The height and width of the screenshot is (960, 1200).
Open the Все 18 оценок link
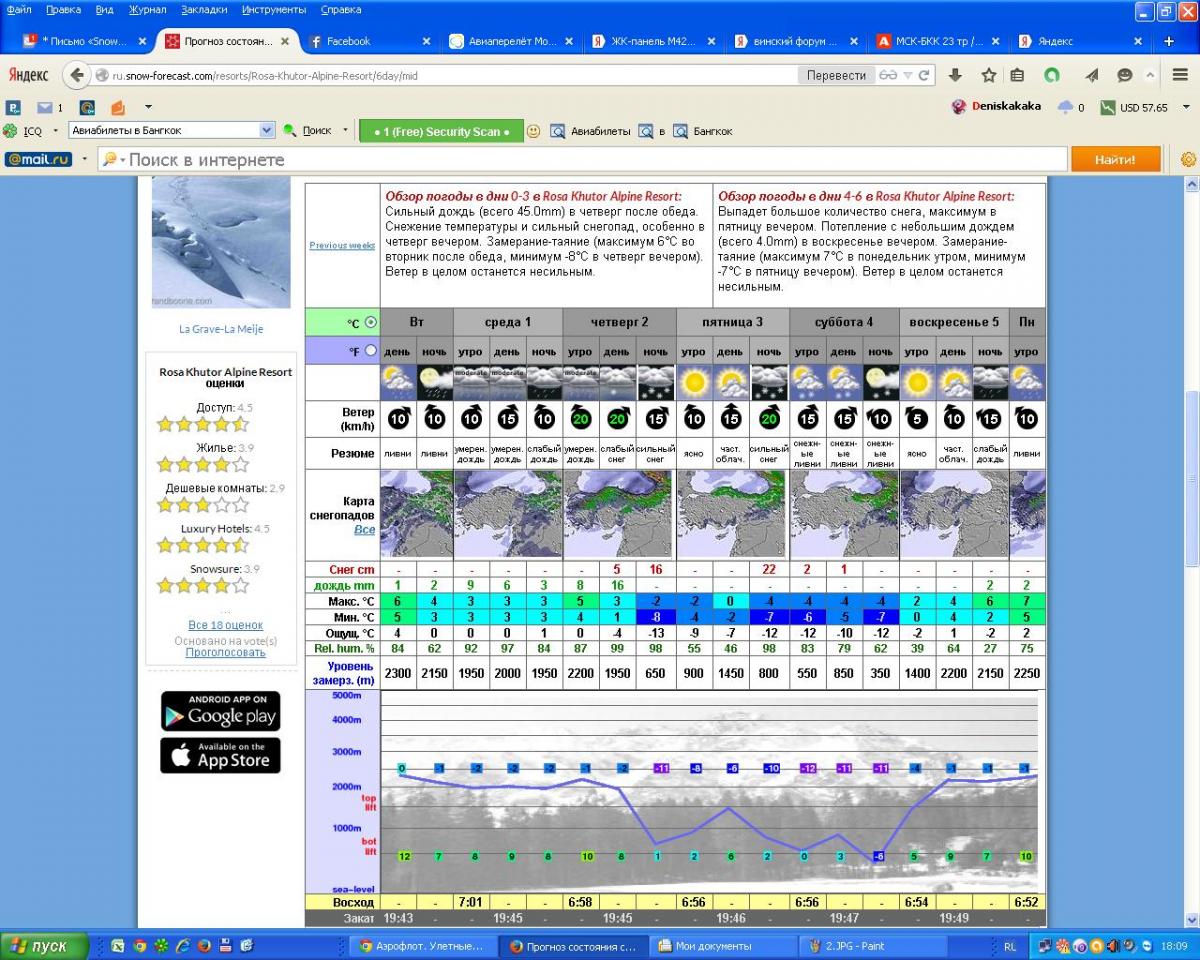225,625
